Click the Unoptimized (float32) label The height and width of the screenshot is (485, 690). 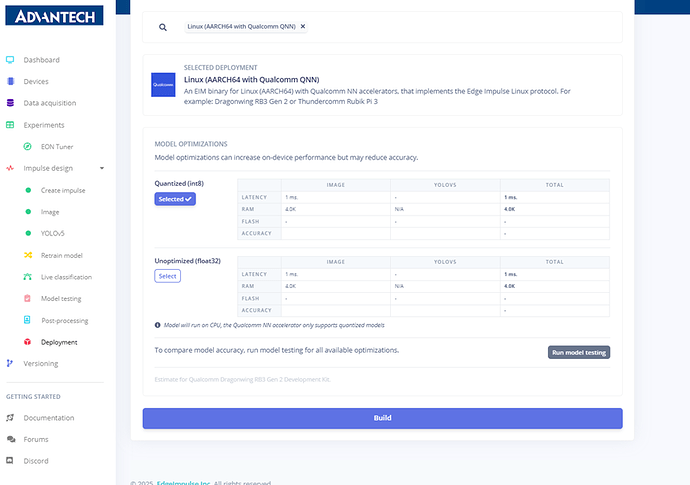click(x=187, y=261)
